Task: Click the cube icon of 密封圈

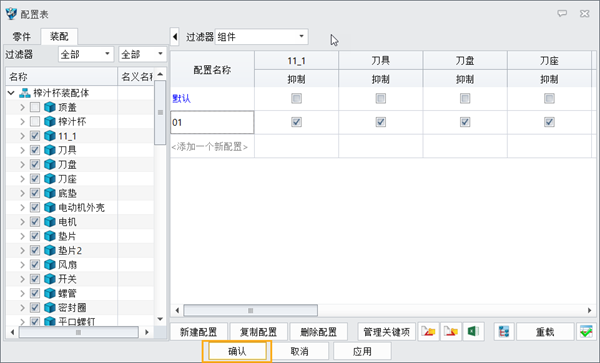Action: [x=50, y=308]
